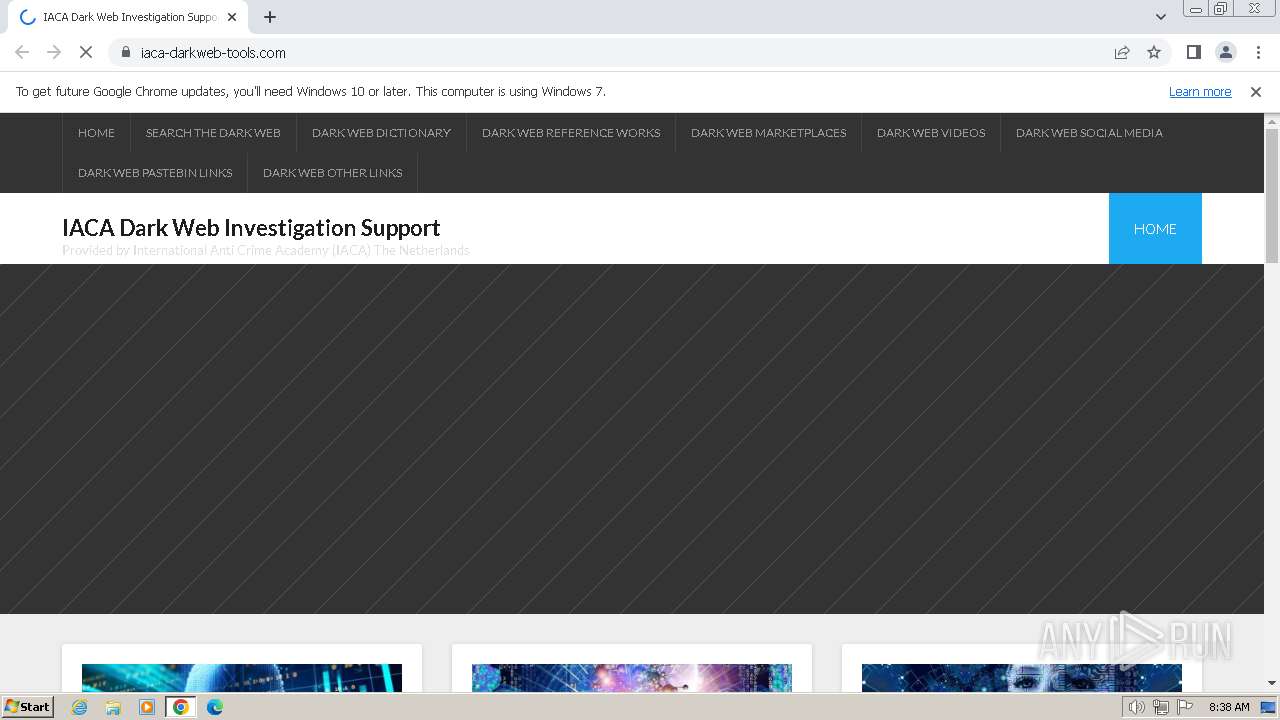Click the system clock showing 8:38 AM
This screenshot has height=720, width=1280.
1229,707
